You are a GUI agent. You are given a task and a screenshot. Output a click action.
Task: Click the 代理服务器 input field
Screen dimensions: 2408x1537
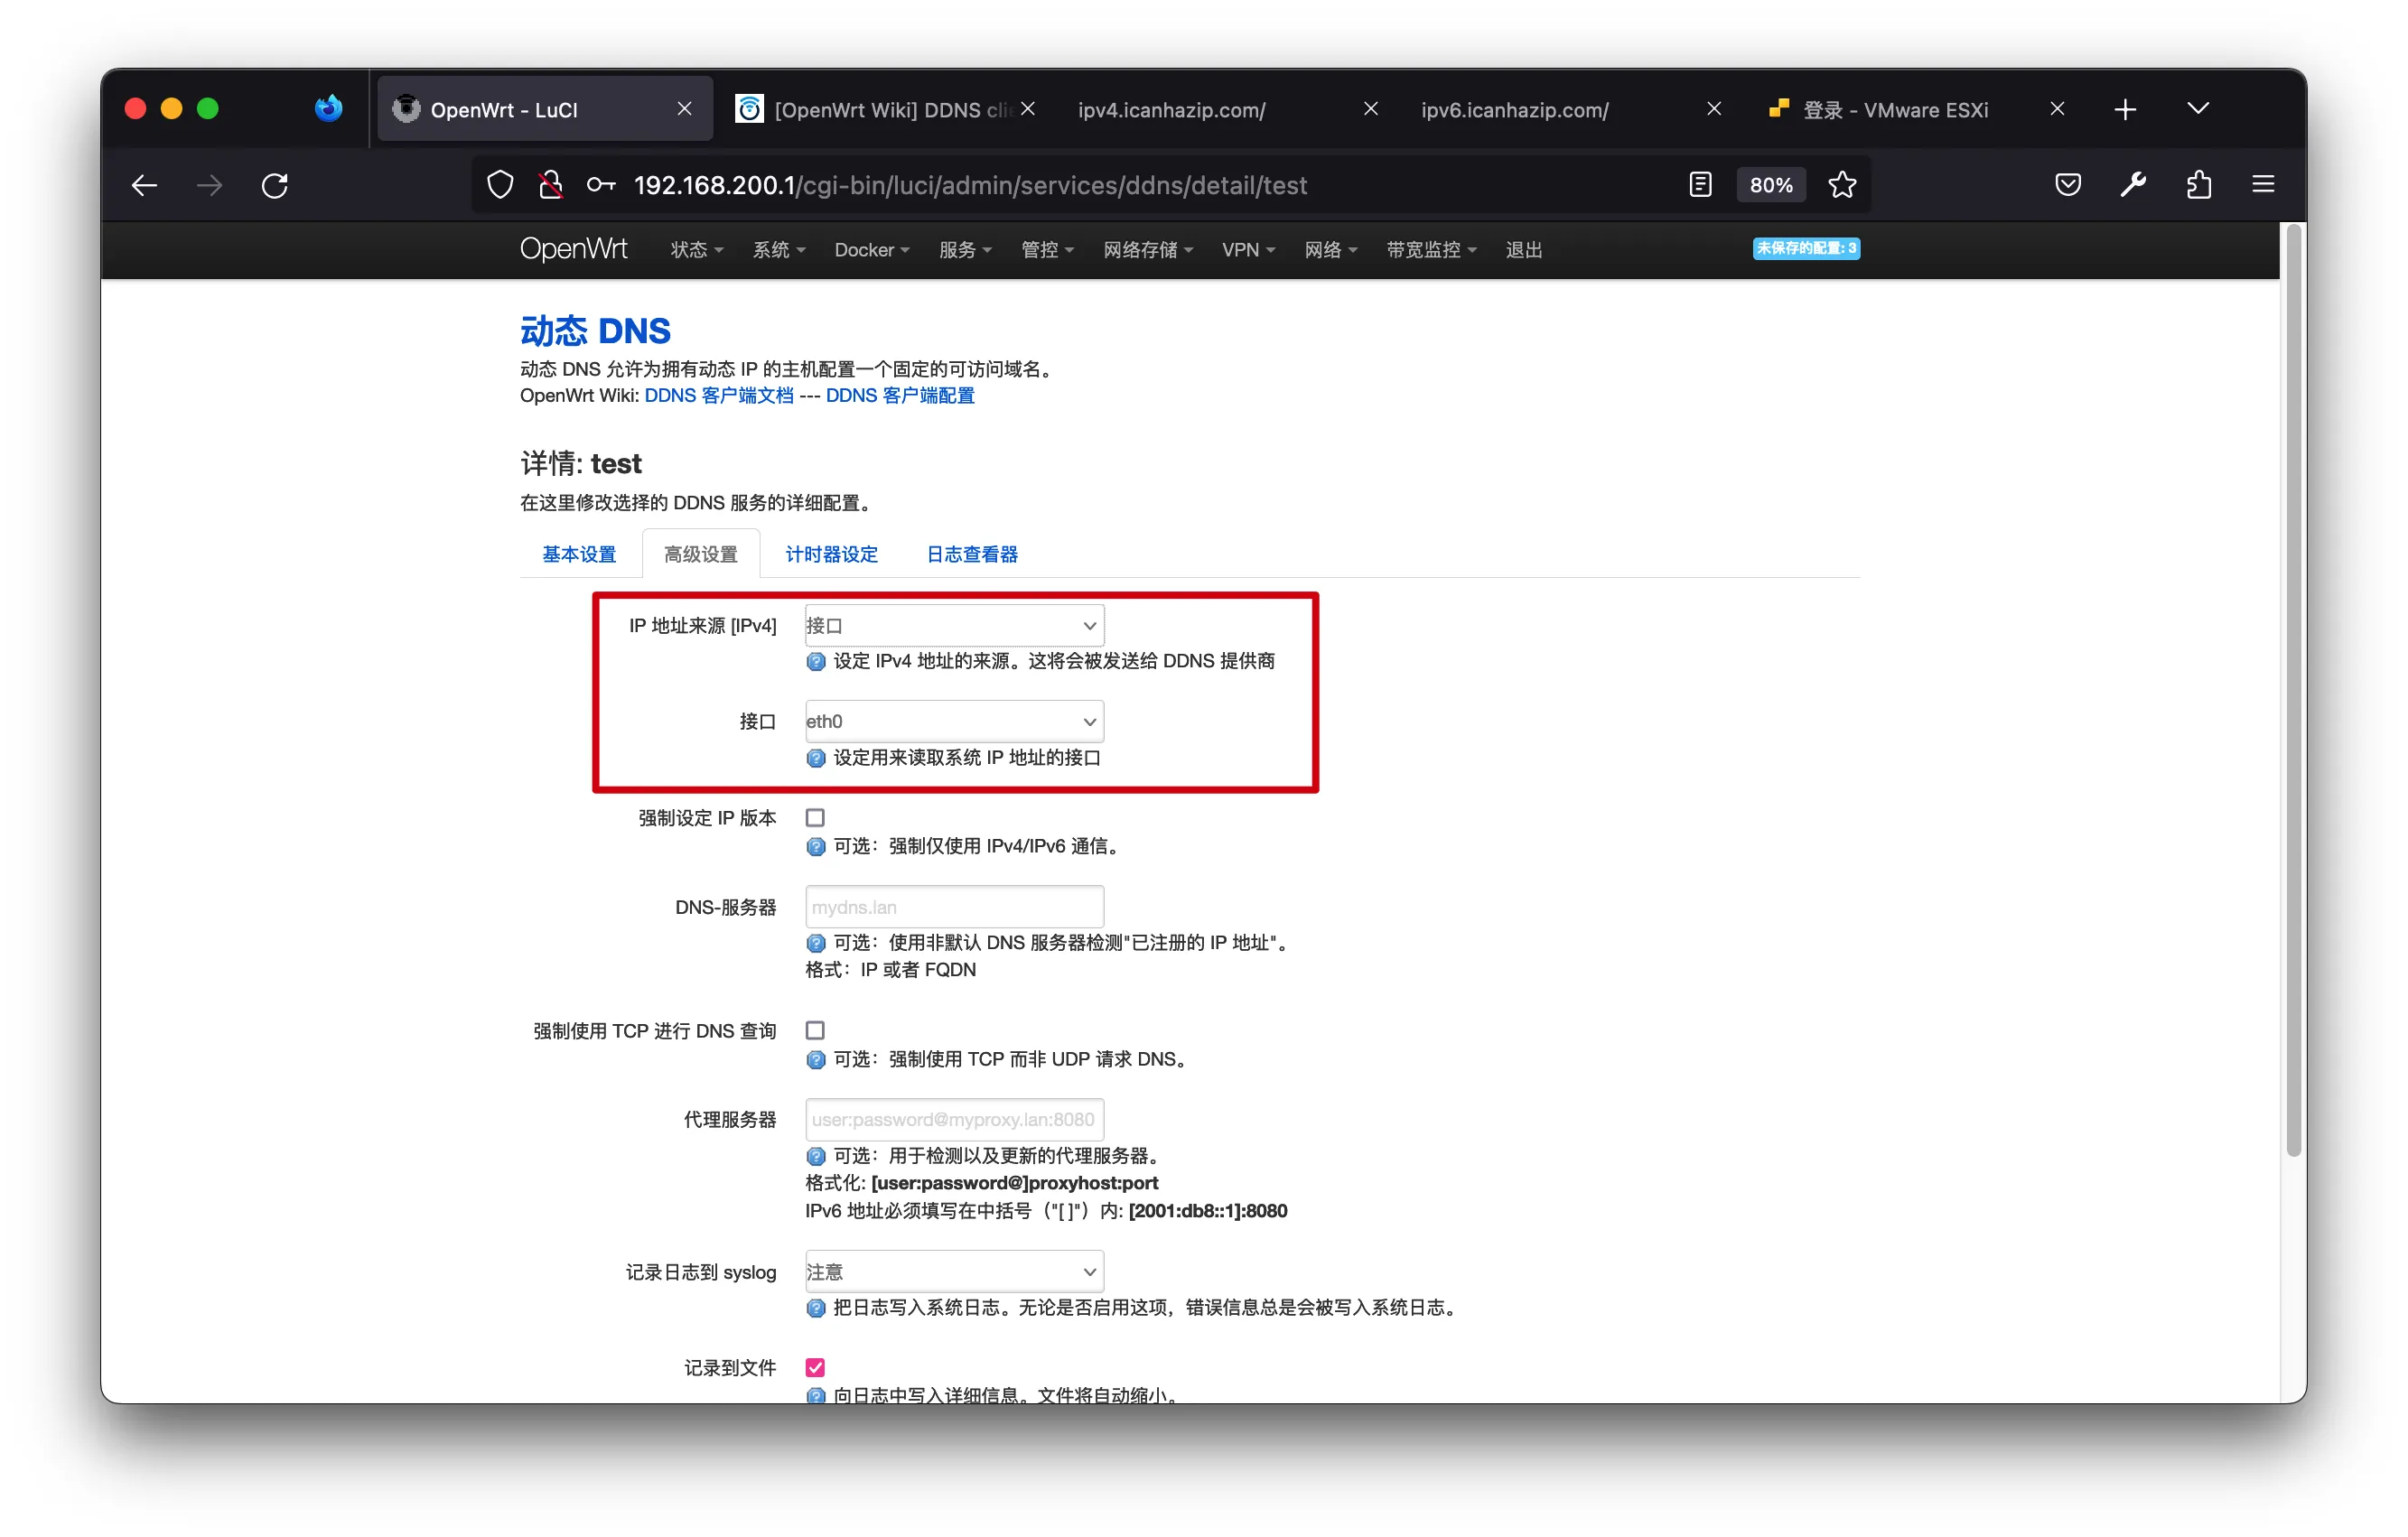pyautogui.click(x=954, y=1119)
